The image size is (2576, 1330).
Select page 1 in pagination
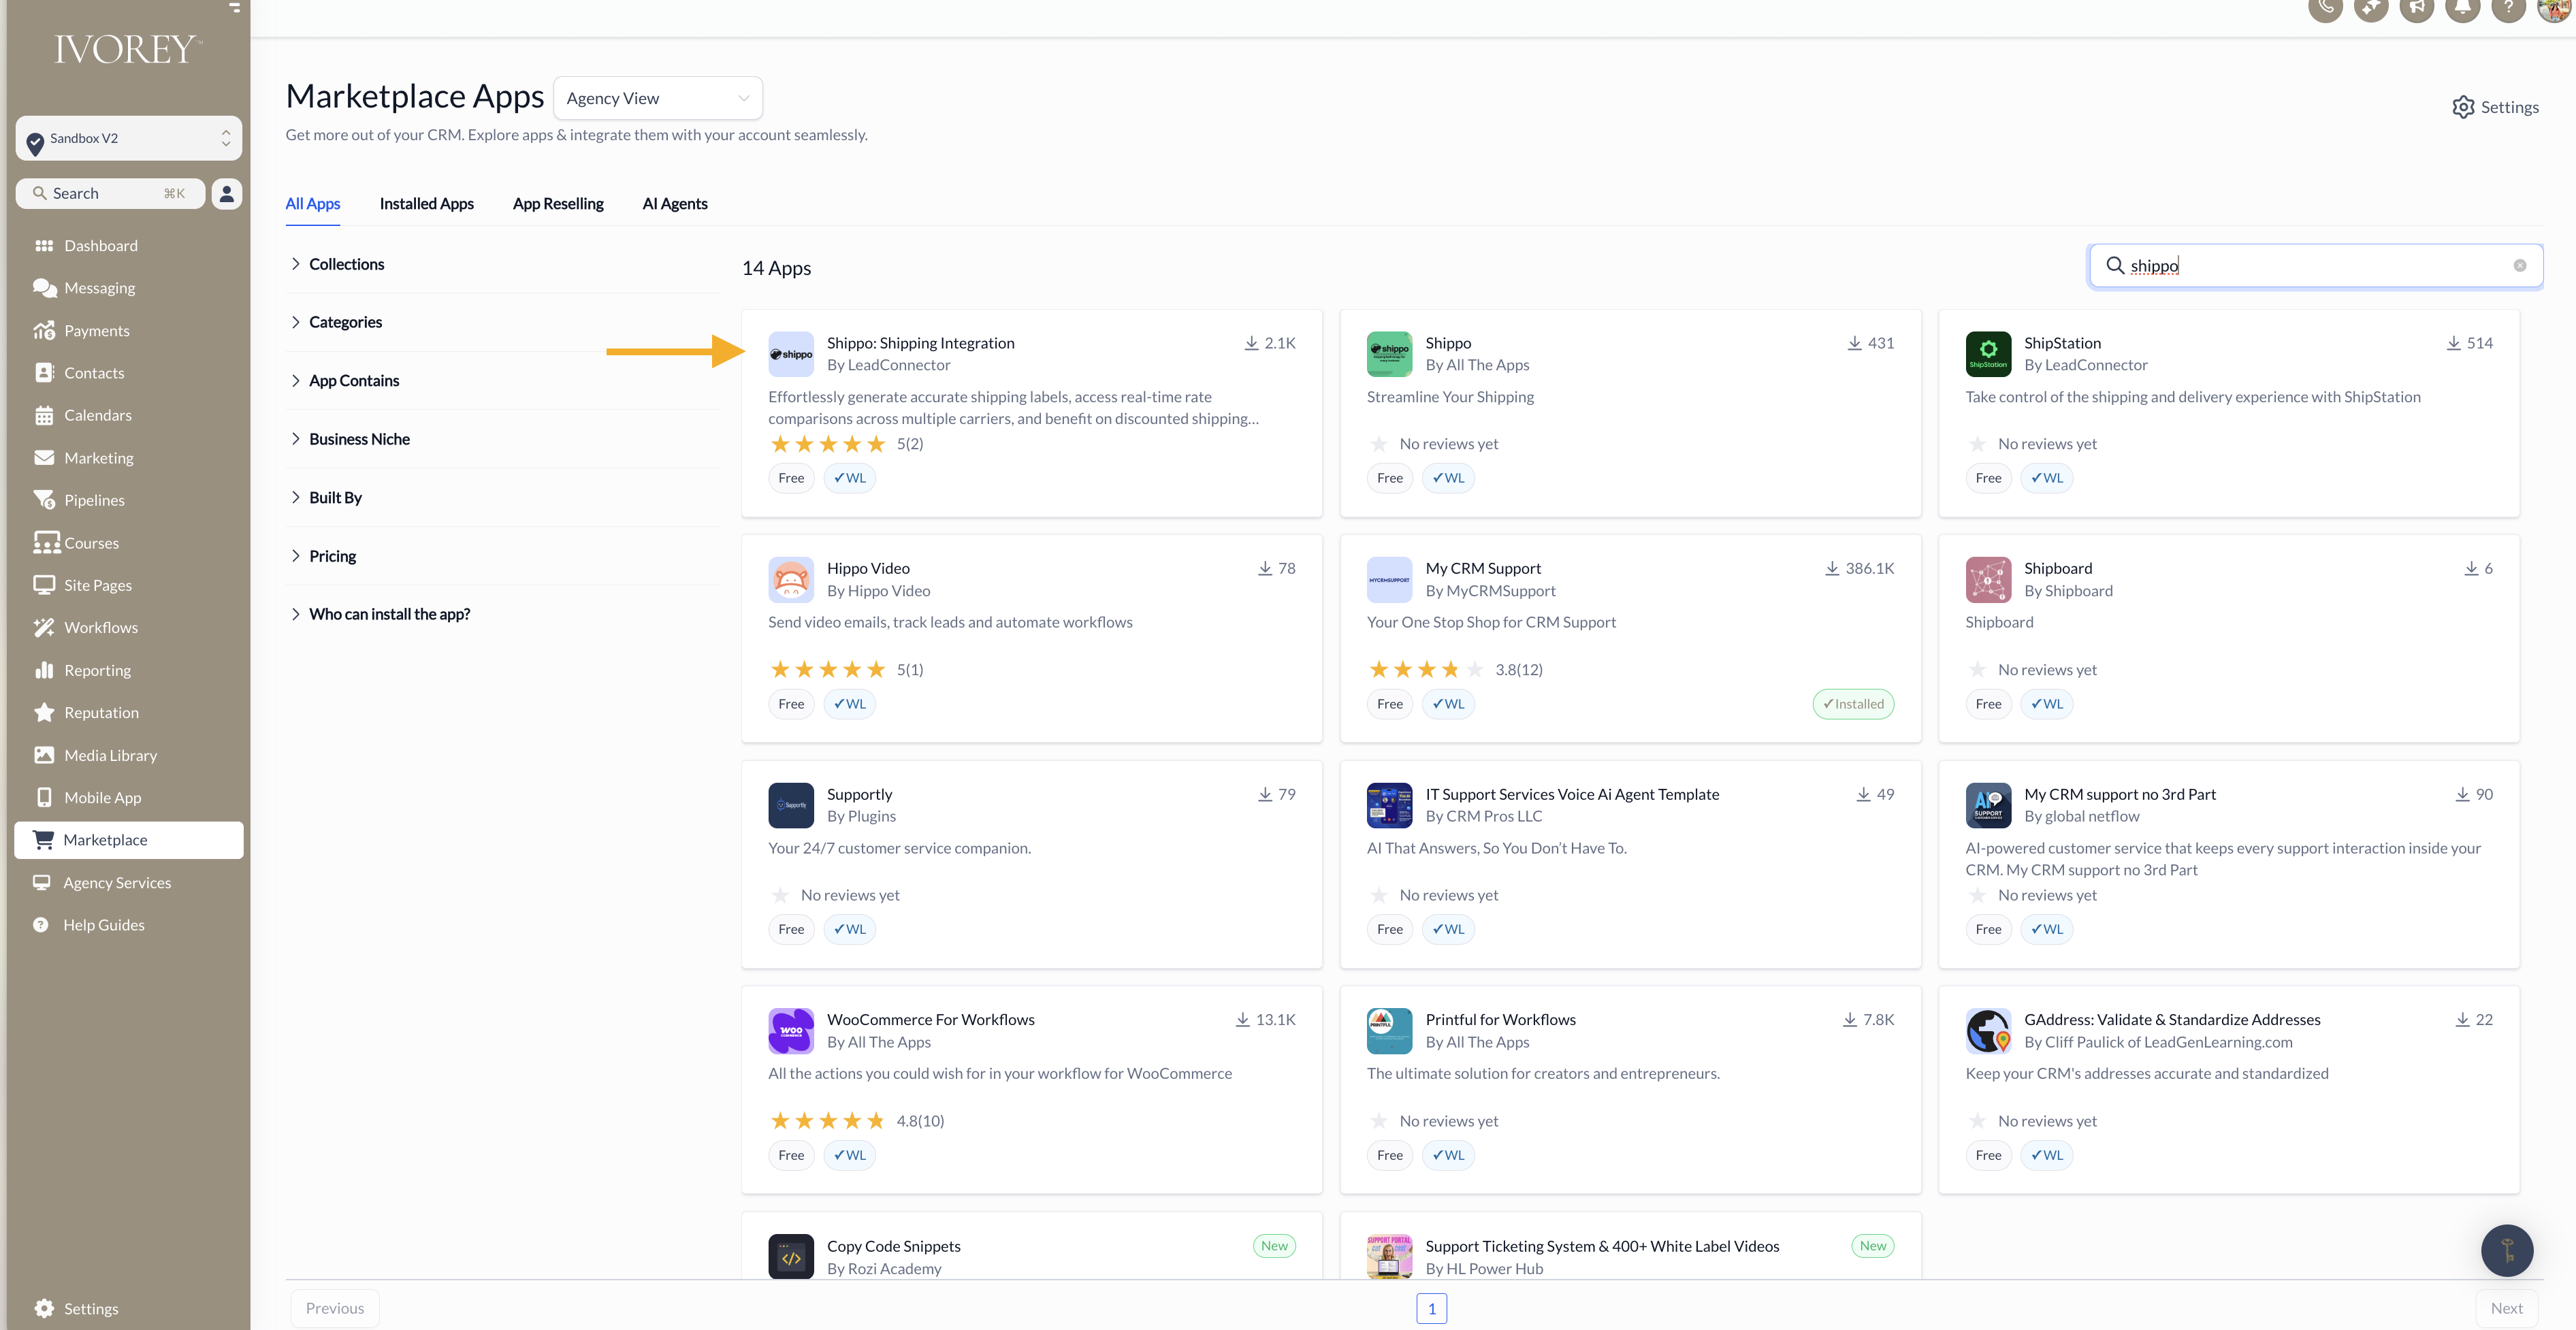click(1431, 1308)
